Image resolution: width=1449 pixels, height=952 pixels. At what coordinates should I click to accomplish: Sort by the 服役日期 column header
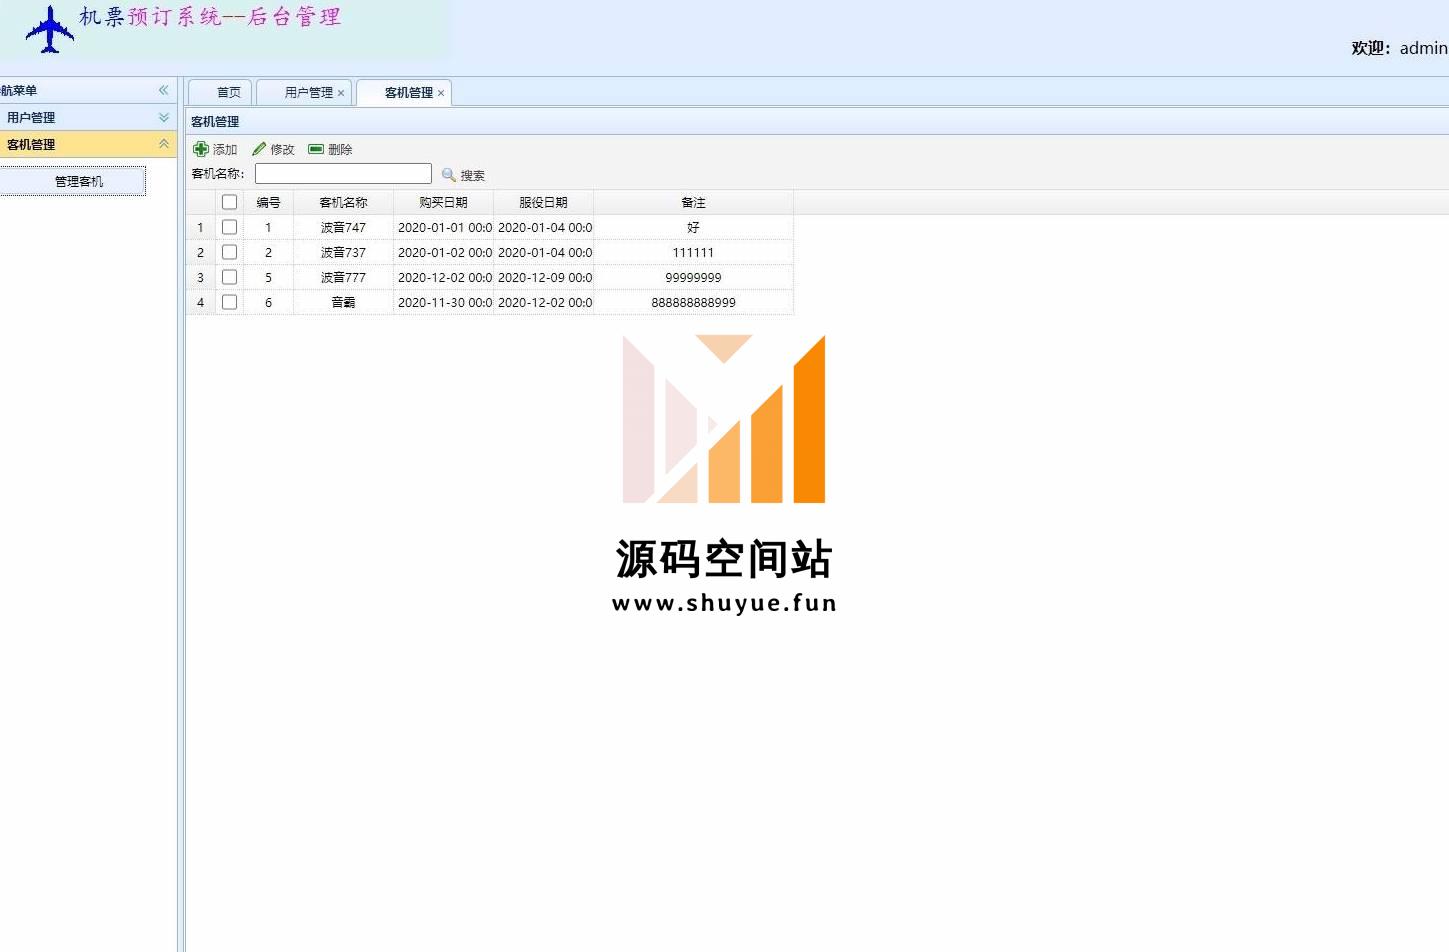click(543, 202)
